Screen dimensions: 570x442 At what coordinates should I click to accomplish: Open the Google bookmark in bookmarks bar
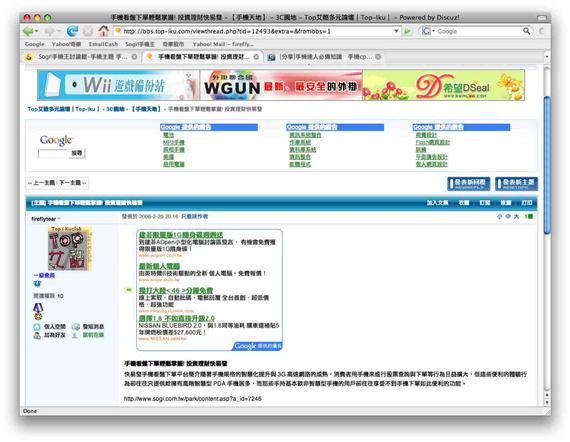35,44
